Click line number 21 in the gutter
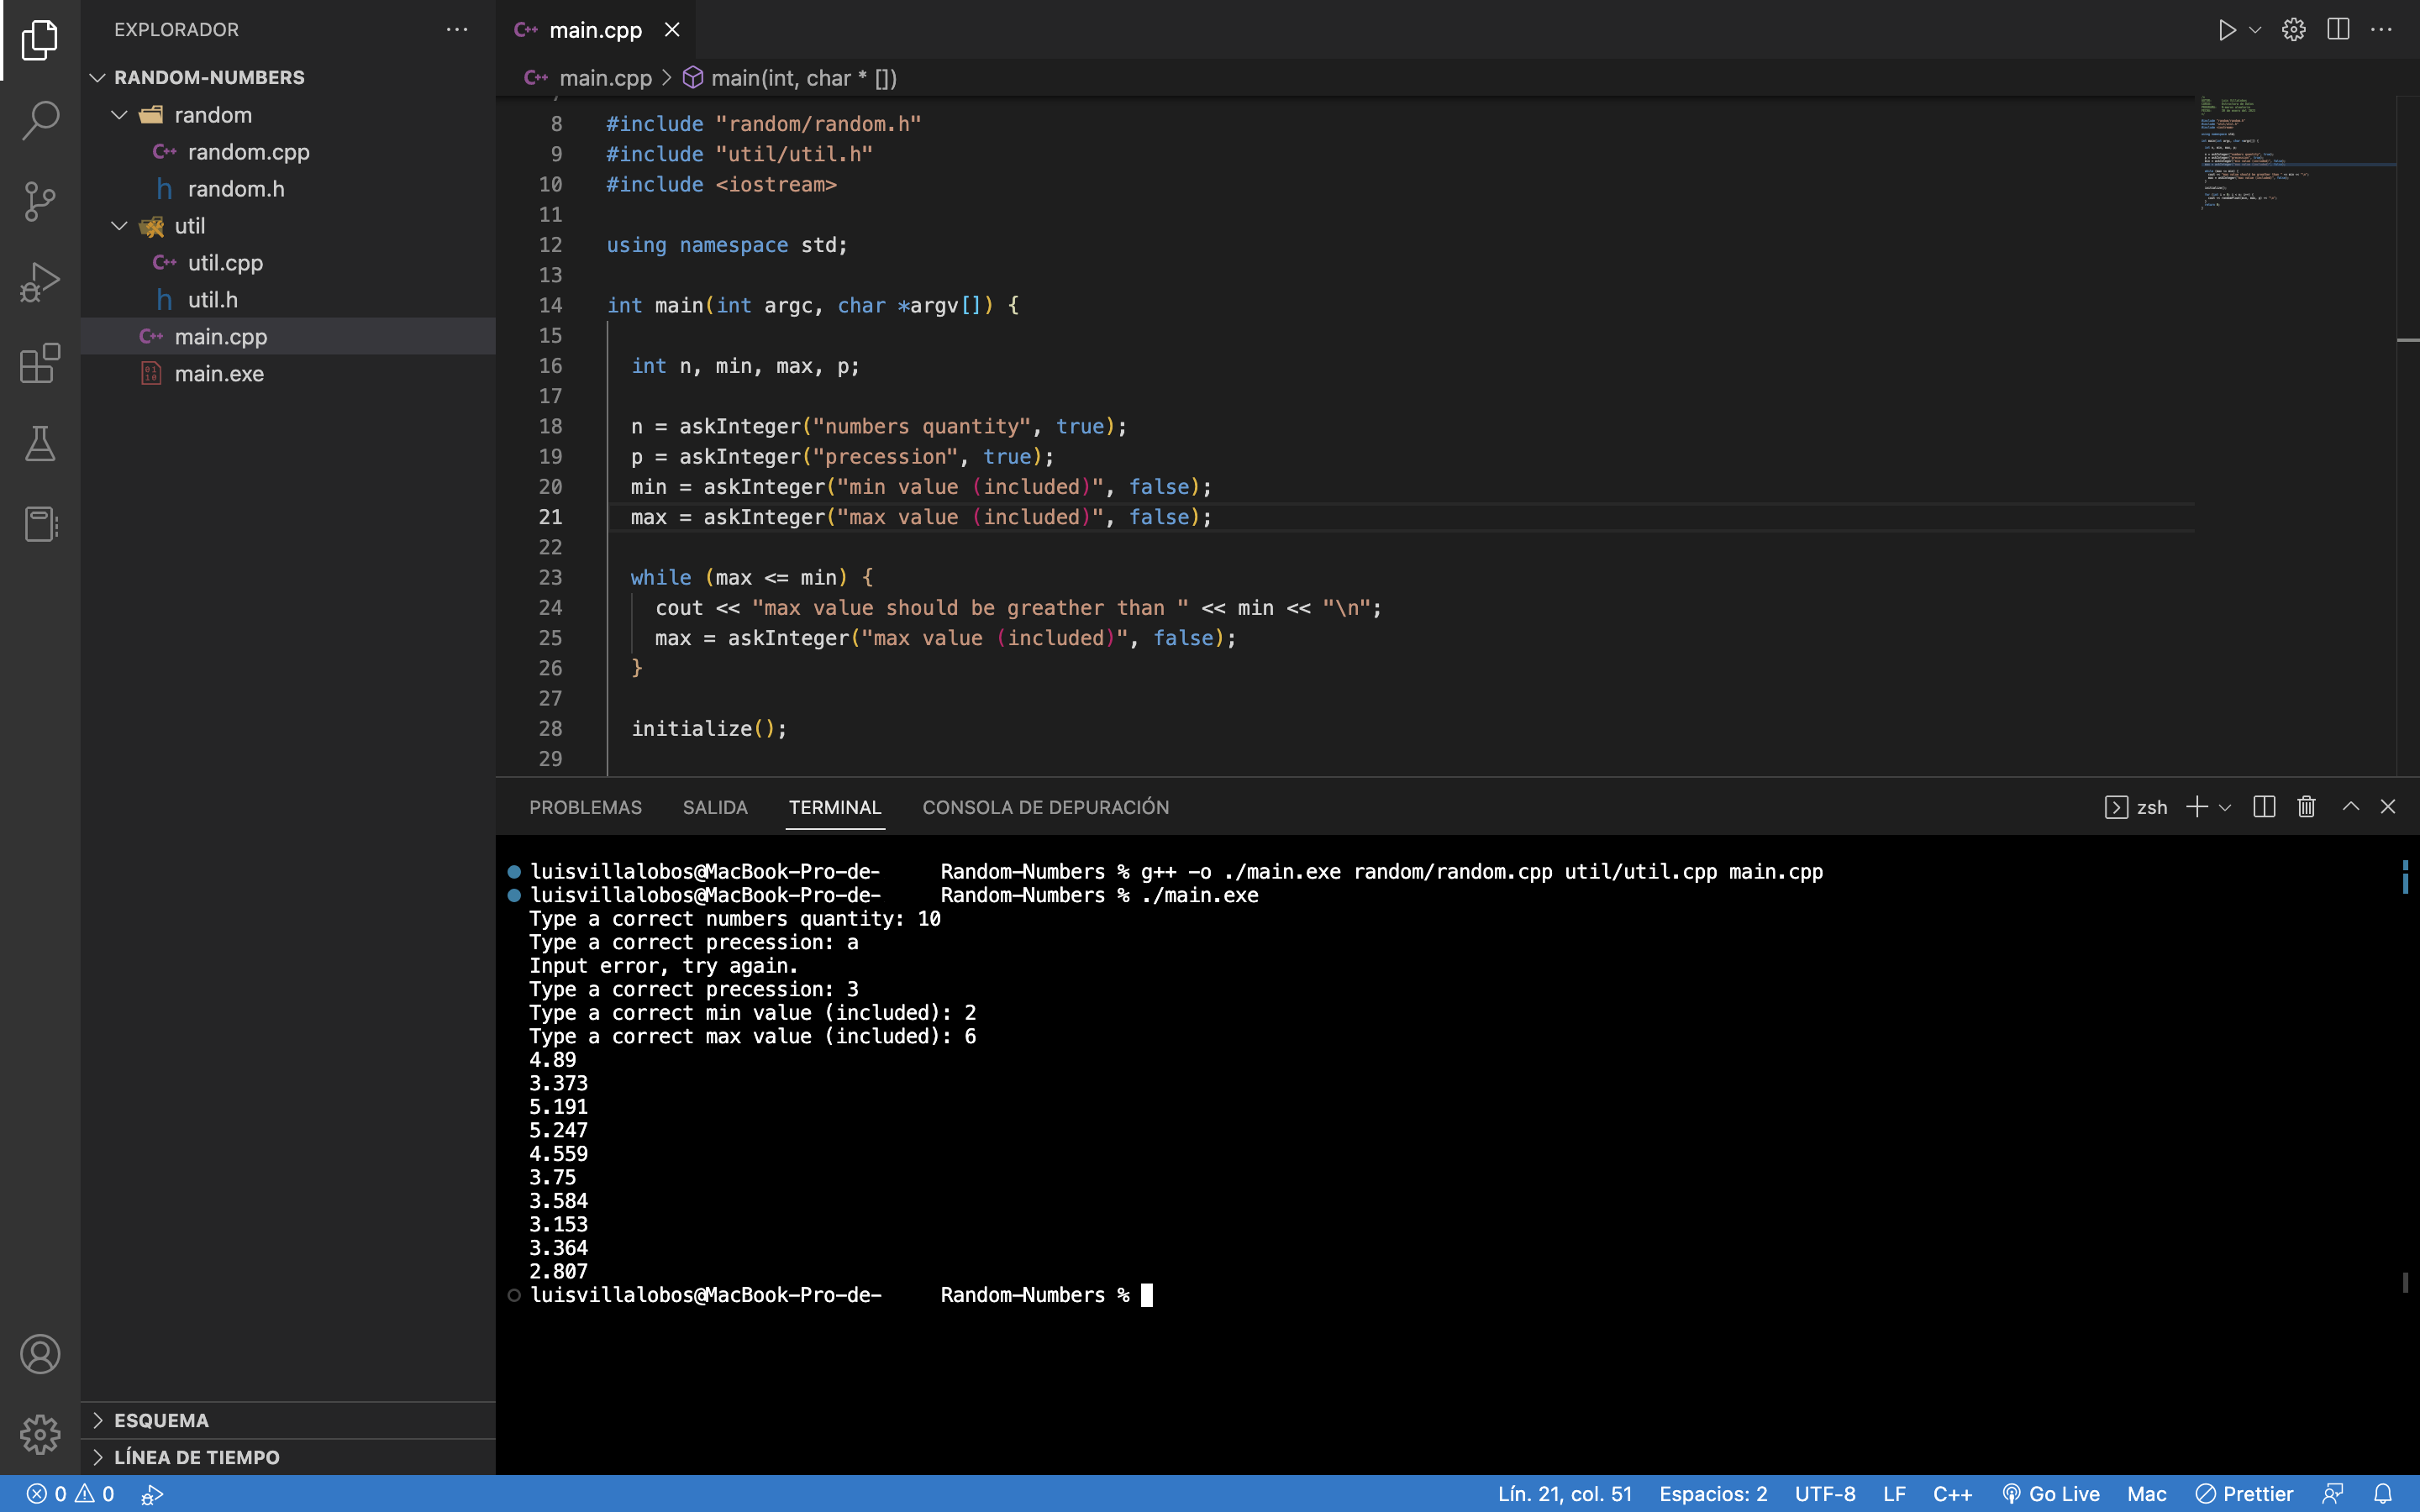 coord(551,517)
